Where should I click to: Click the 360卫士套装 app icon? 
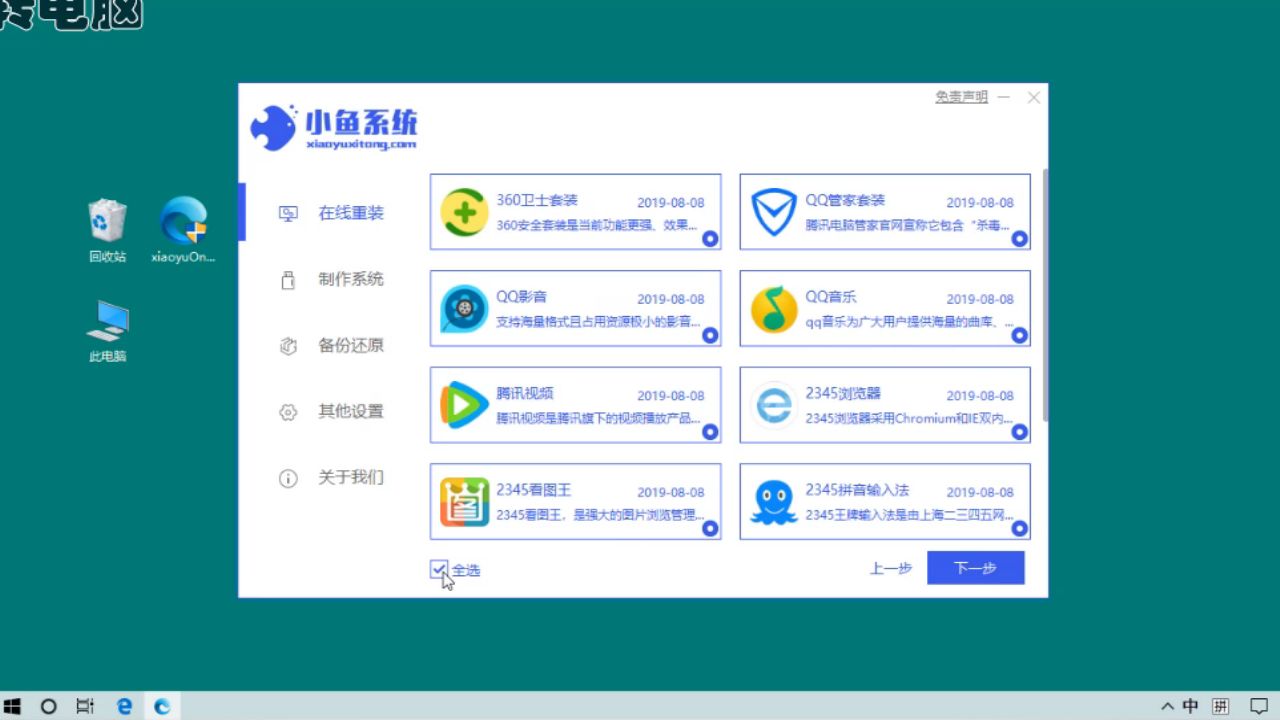(464, 212)
